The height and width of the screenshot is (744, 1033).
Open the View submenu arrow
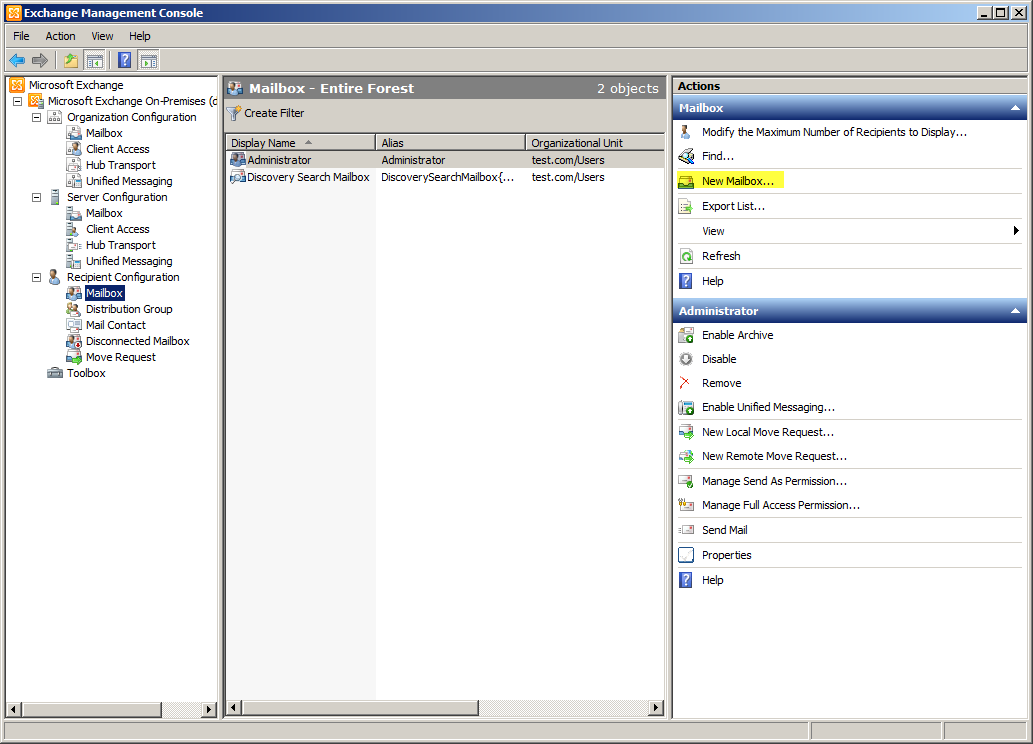click(1016, 231)
